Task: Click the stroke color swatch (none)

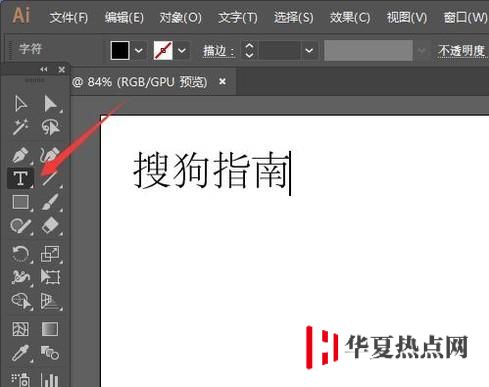Action: click(163, 51)
